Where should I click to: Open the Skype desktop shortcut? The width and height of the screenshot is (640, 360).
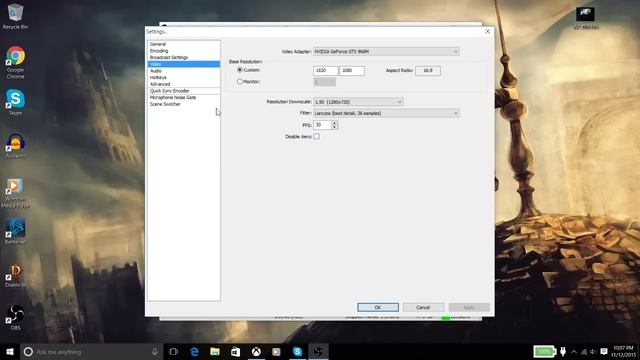pos(16,102)
